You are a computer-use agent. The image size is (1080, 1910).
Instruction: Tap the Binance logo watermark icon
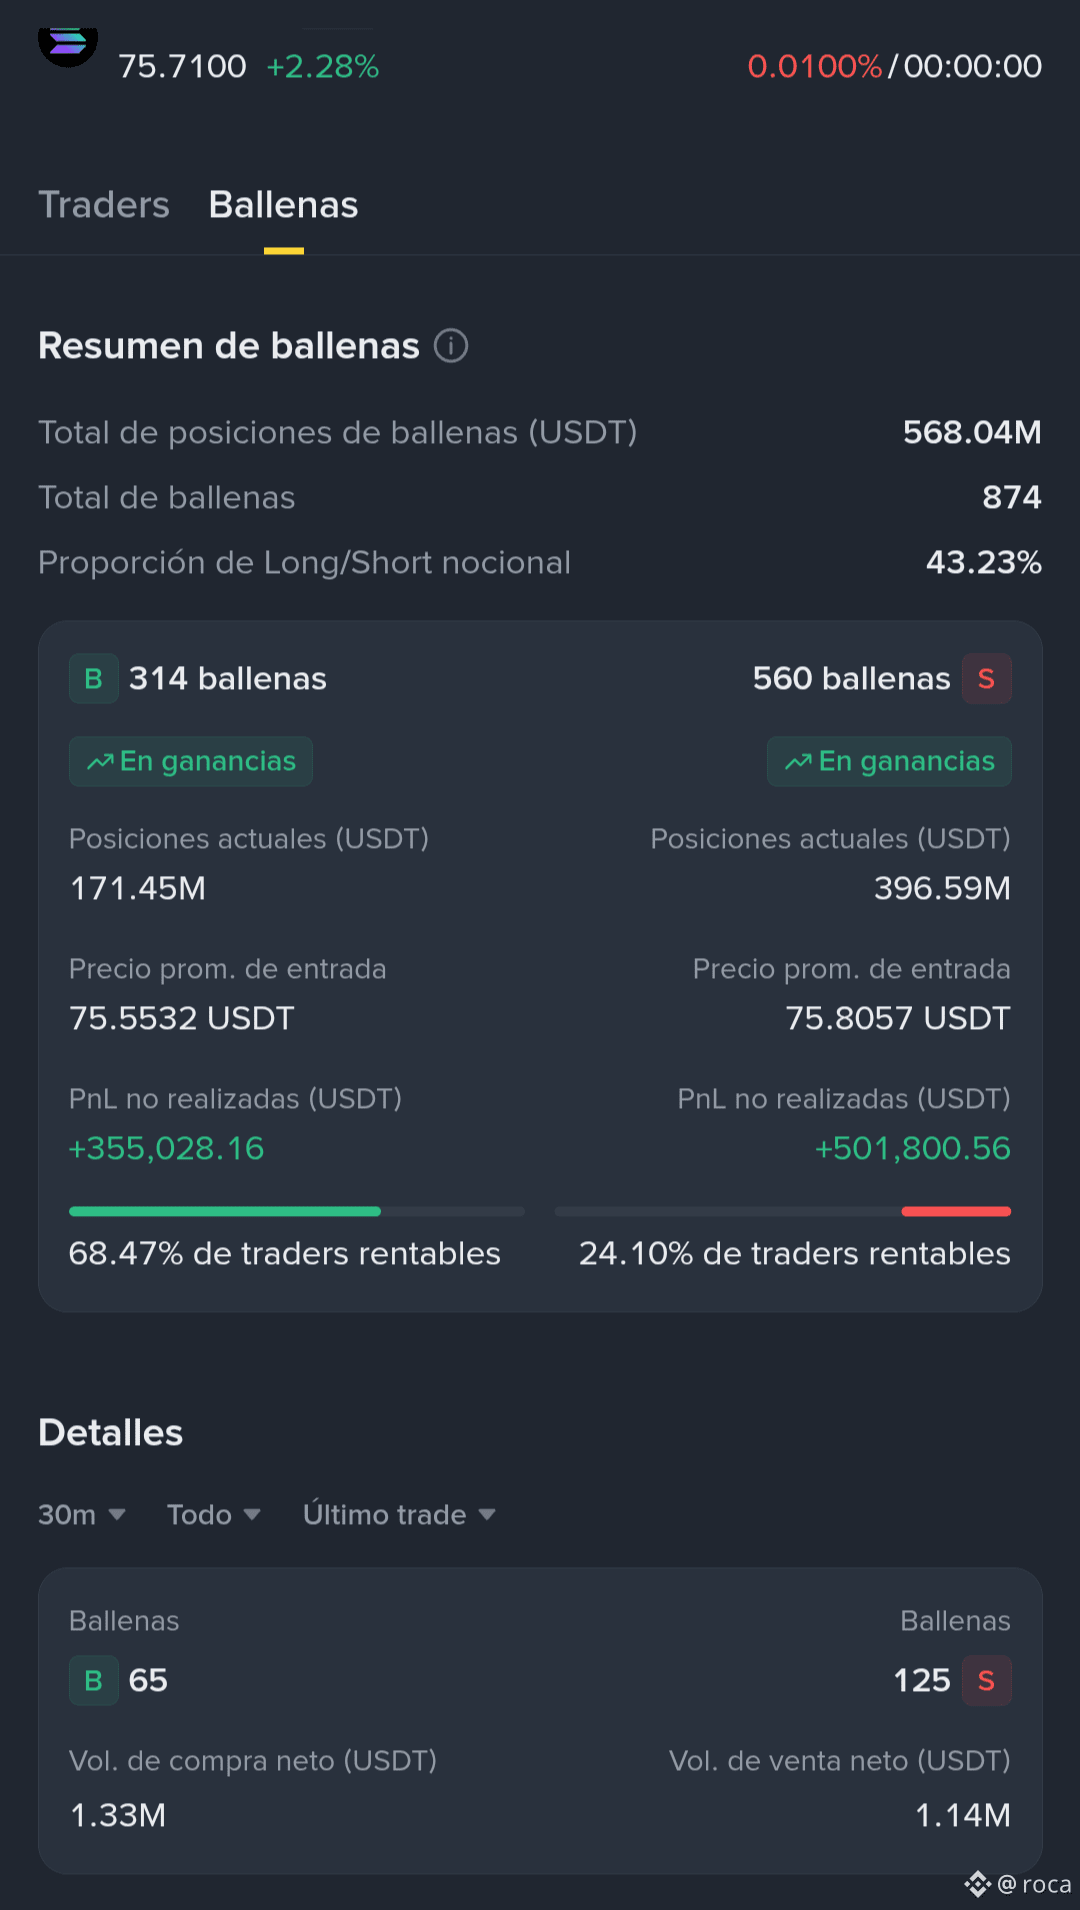coord(977,1885)
